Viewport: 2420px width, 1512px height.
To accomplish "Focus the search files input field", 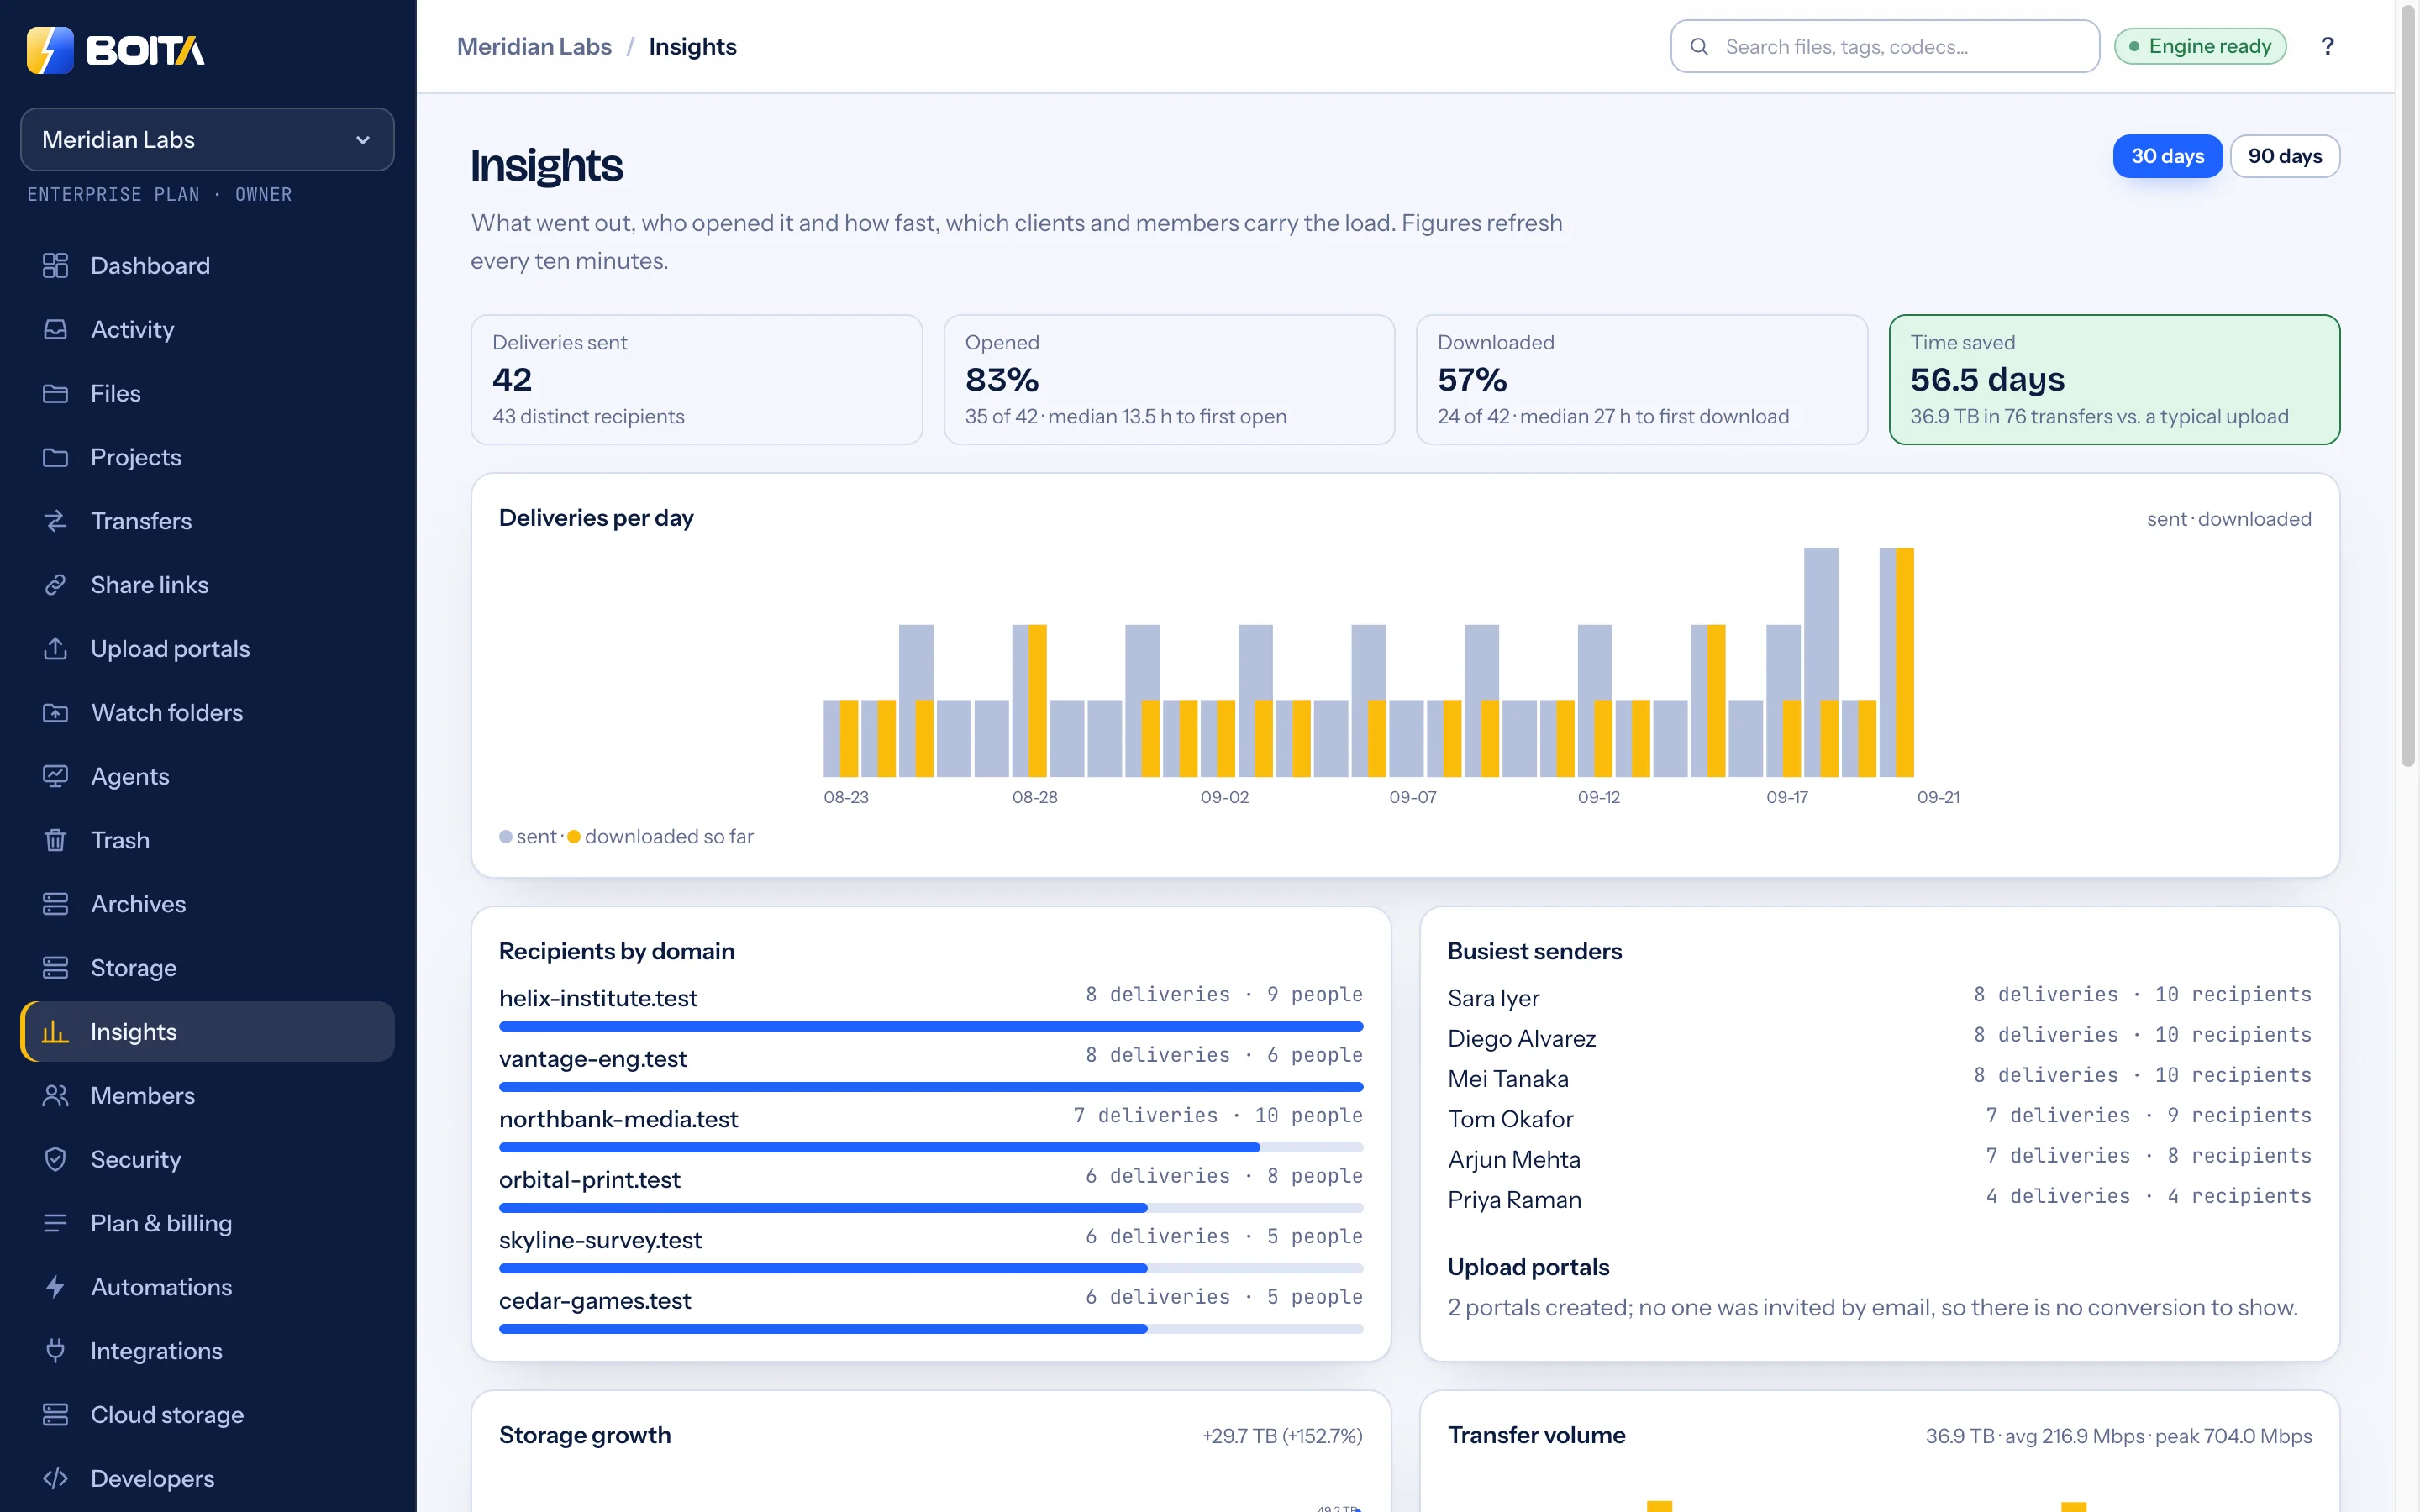I will click(1885, 47).
